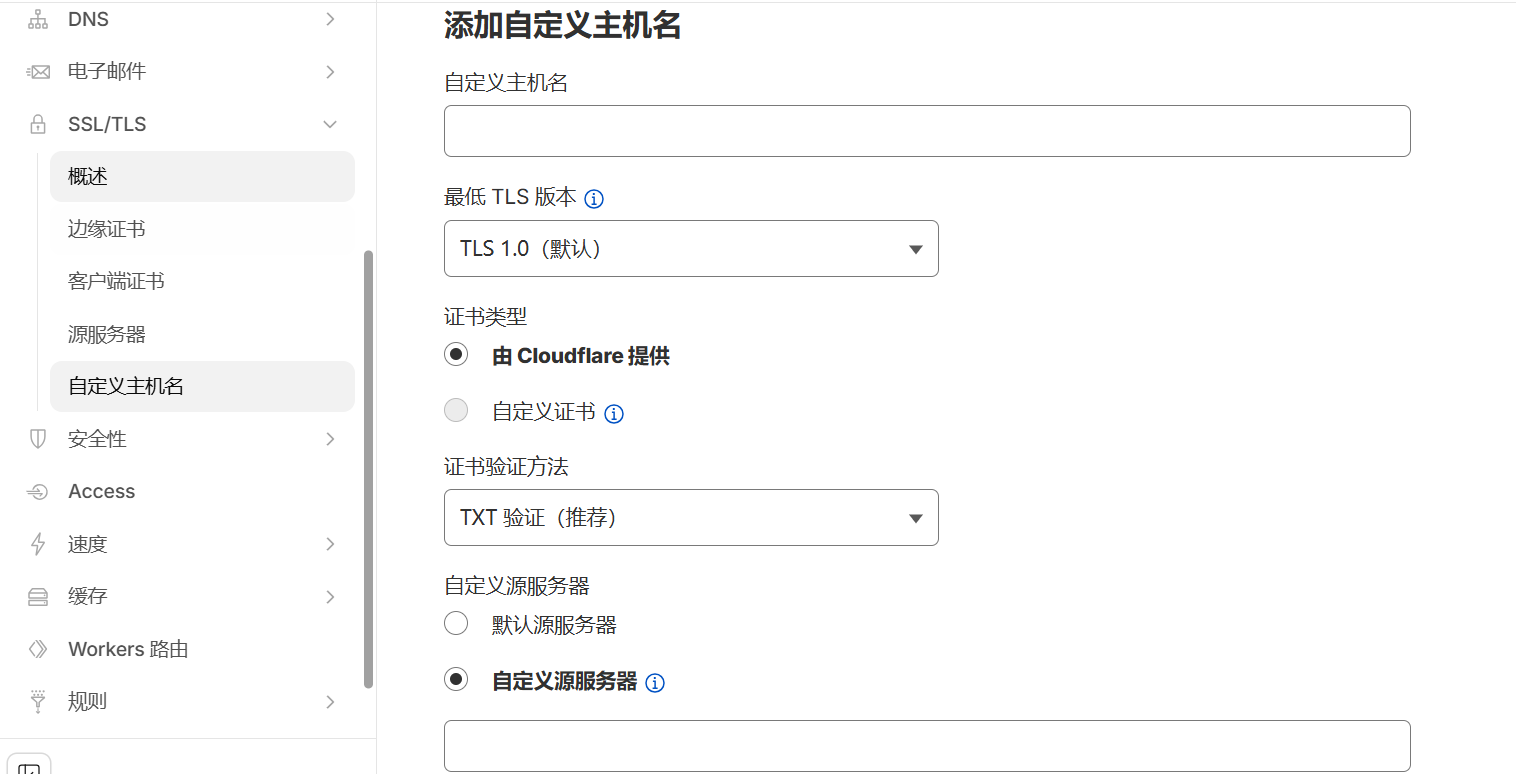
Task: Click the 速度 lightning bolt icon
Action: coord(38,544)
